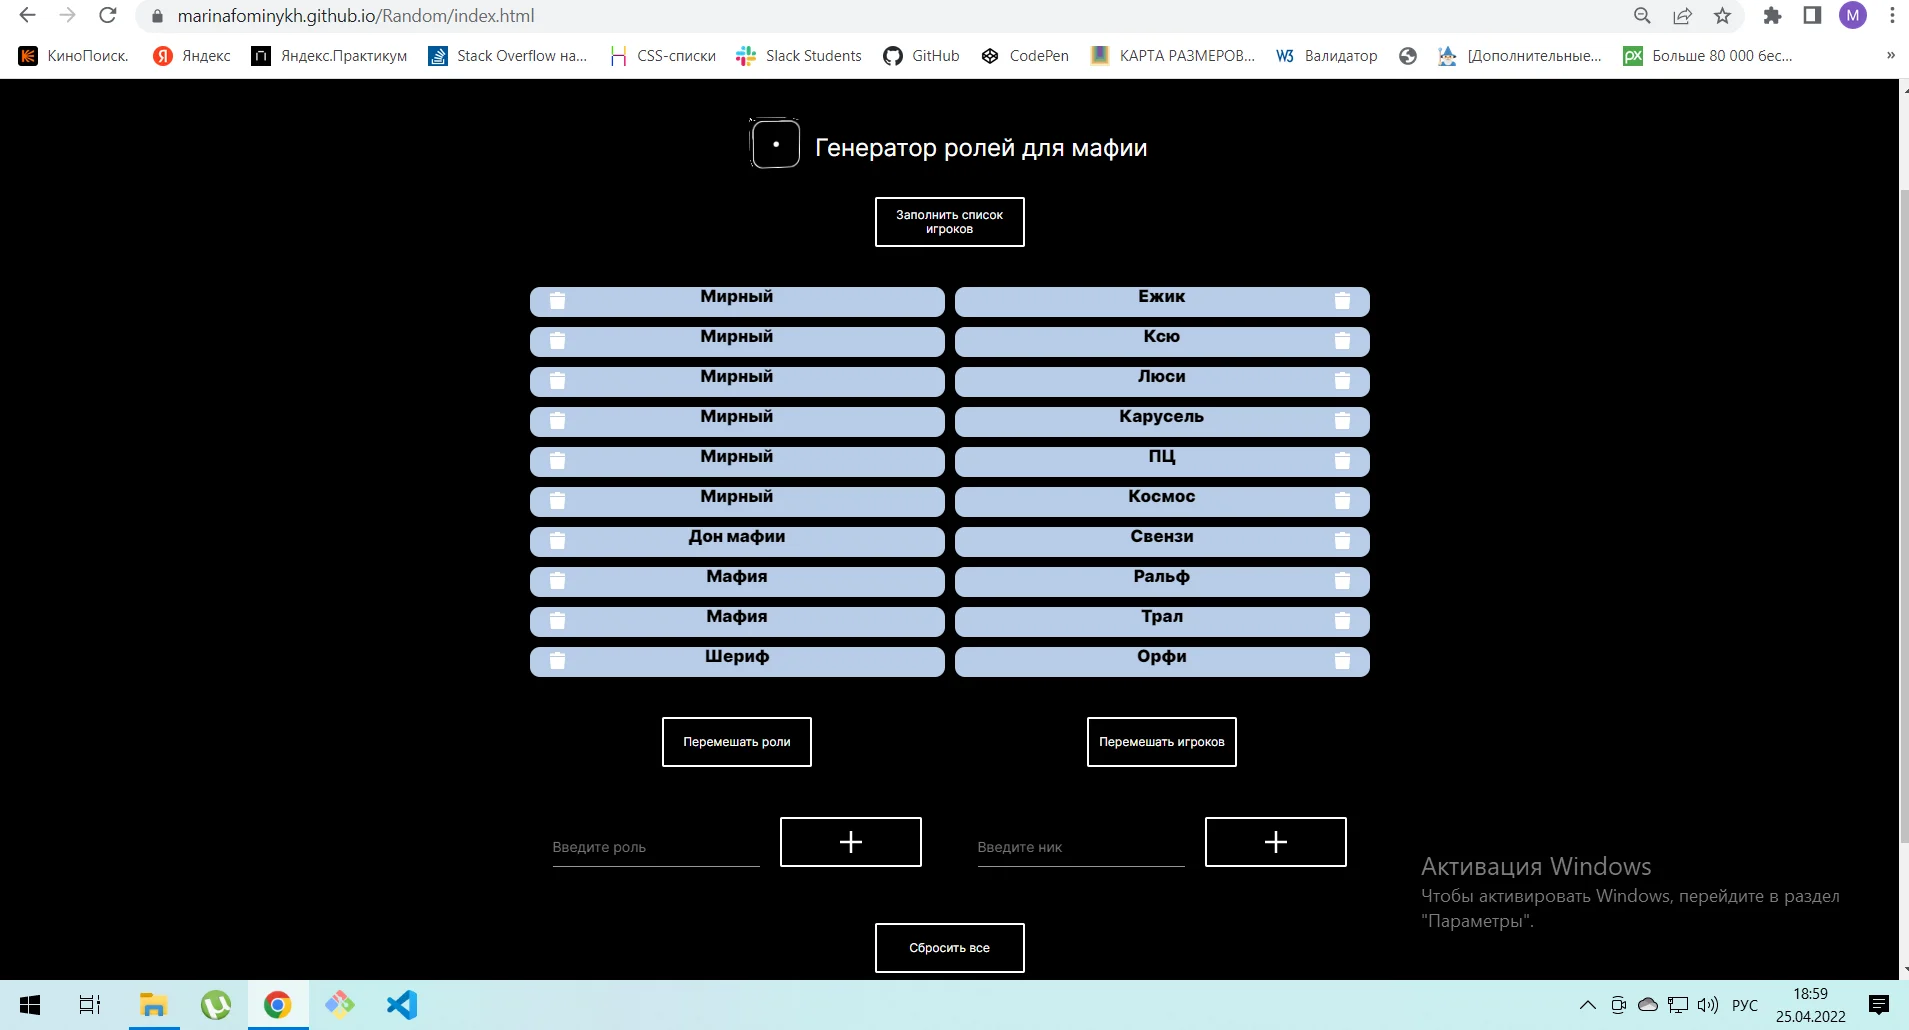Open the Windows notification center
This screenshot has width=1909, height=1030.
pos(1879,1005)
